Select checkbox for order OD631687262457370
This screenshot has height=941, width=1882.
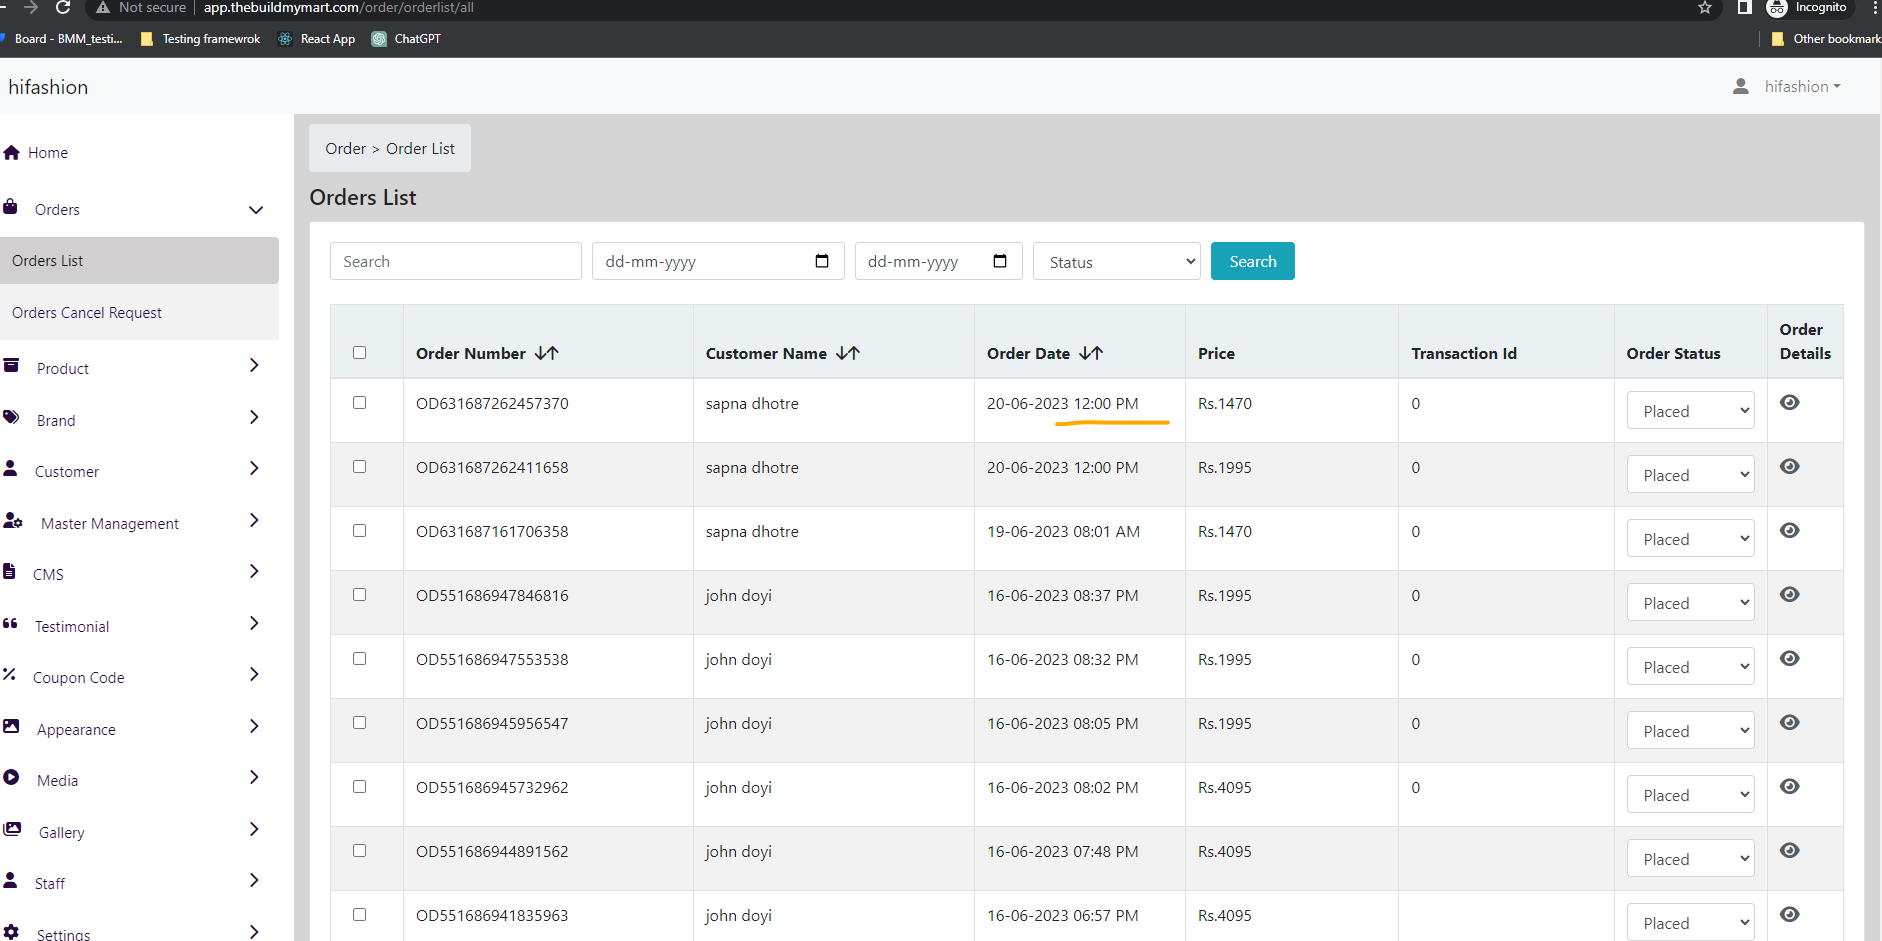click(x=360, y=402)
